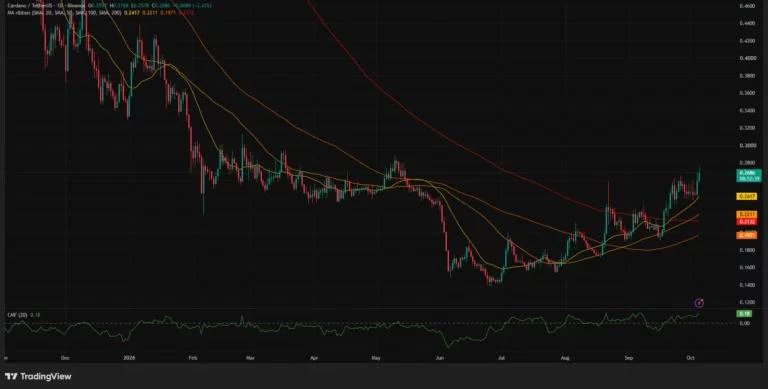Click the yellow 0.2417 SMA price tag

(x=747, y=196)
